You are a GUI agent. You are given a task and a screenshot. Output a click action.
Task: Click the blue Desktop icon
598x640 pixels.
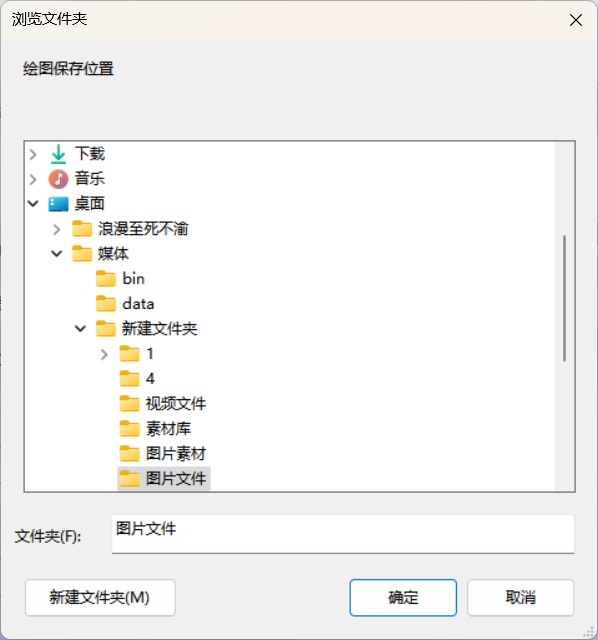pos(58,204)
